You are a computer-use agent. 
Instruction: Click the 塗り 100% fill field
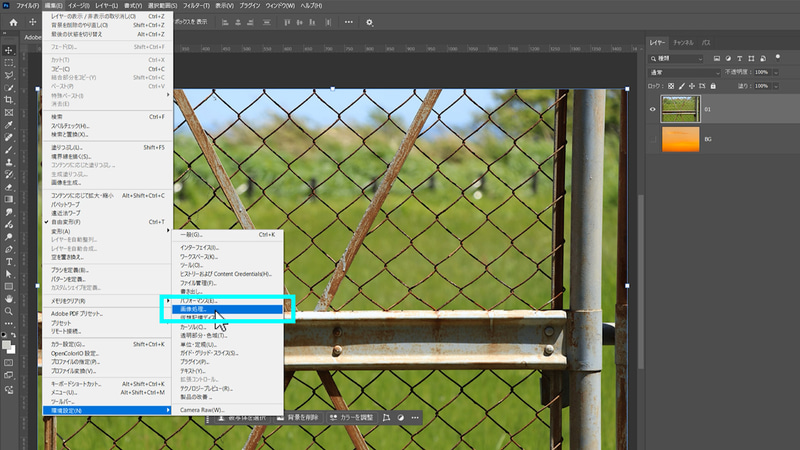pos(762,86)
